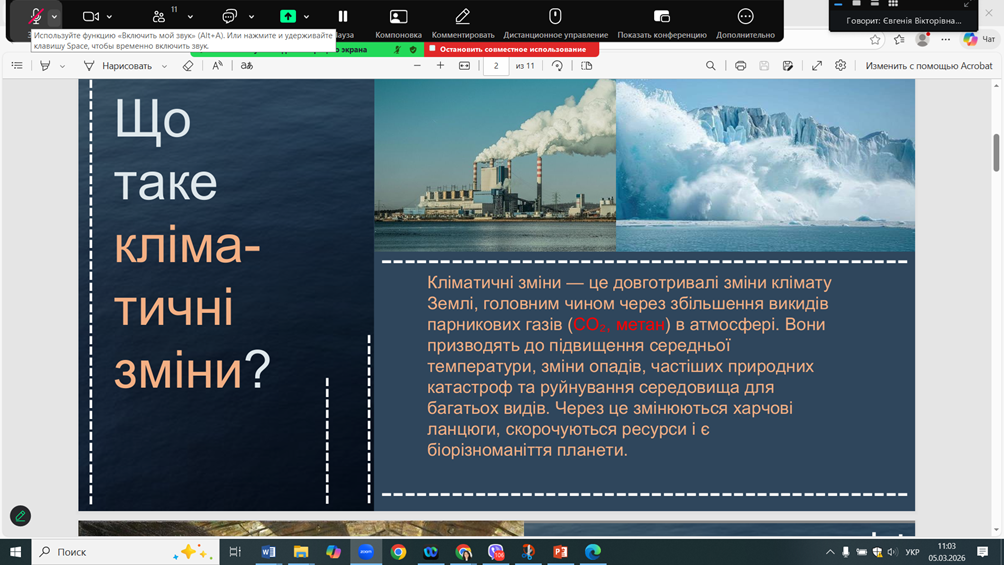Image resolution: width=1004 pixels, height=565 pixels.
Task: Rotate the PDF page
Action: [x=557, y=66]
